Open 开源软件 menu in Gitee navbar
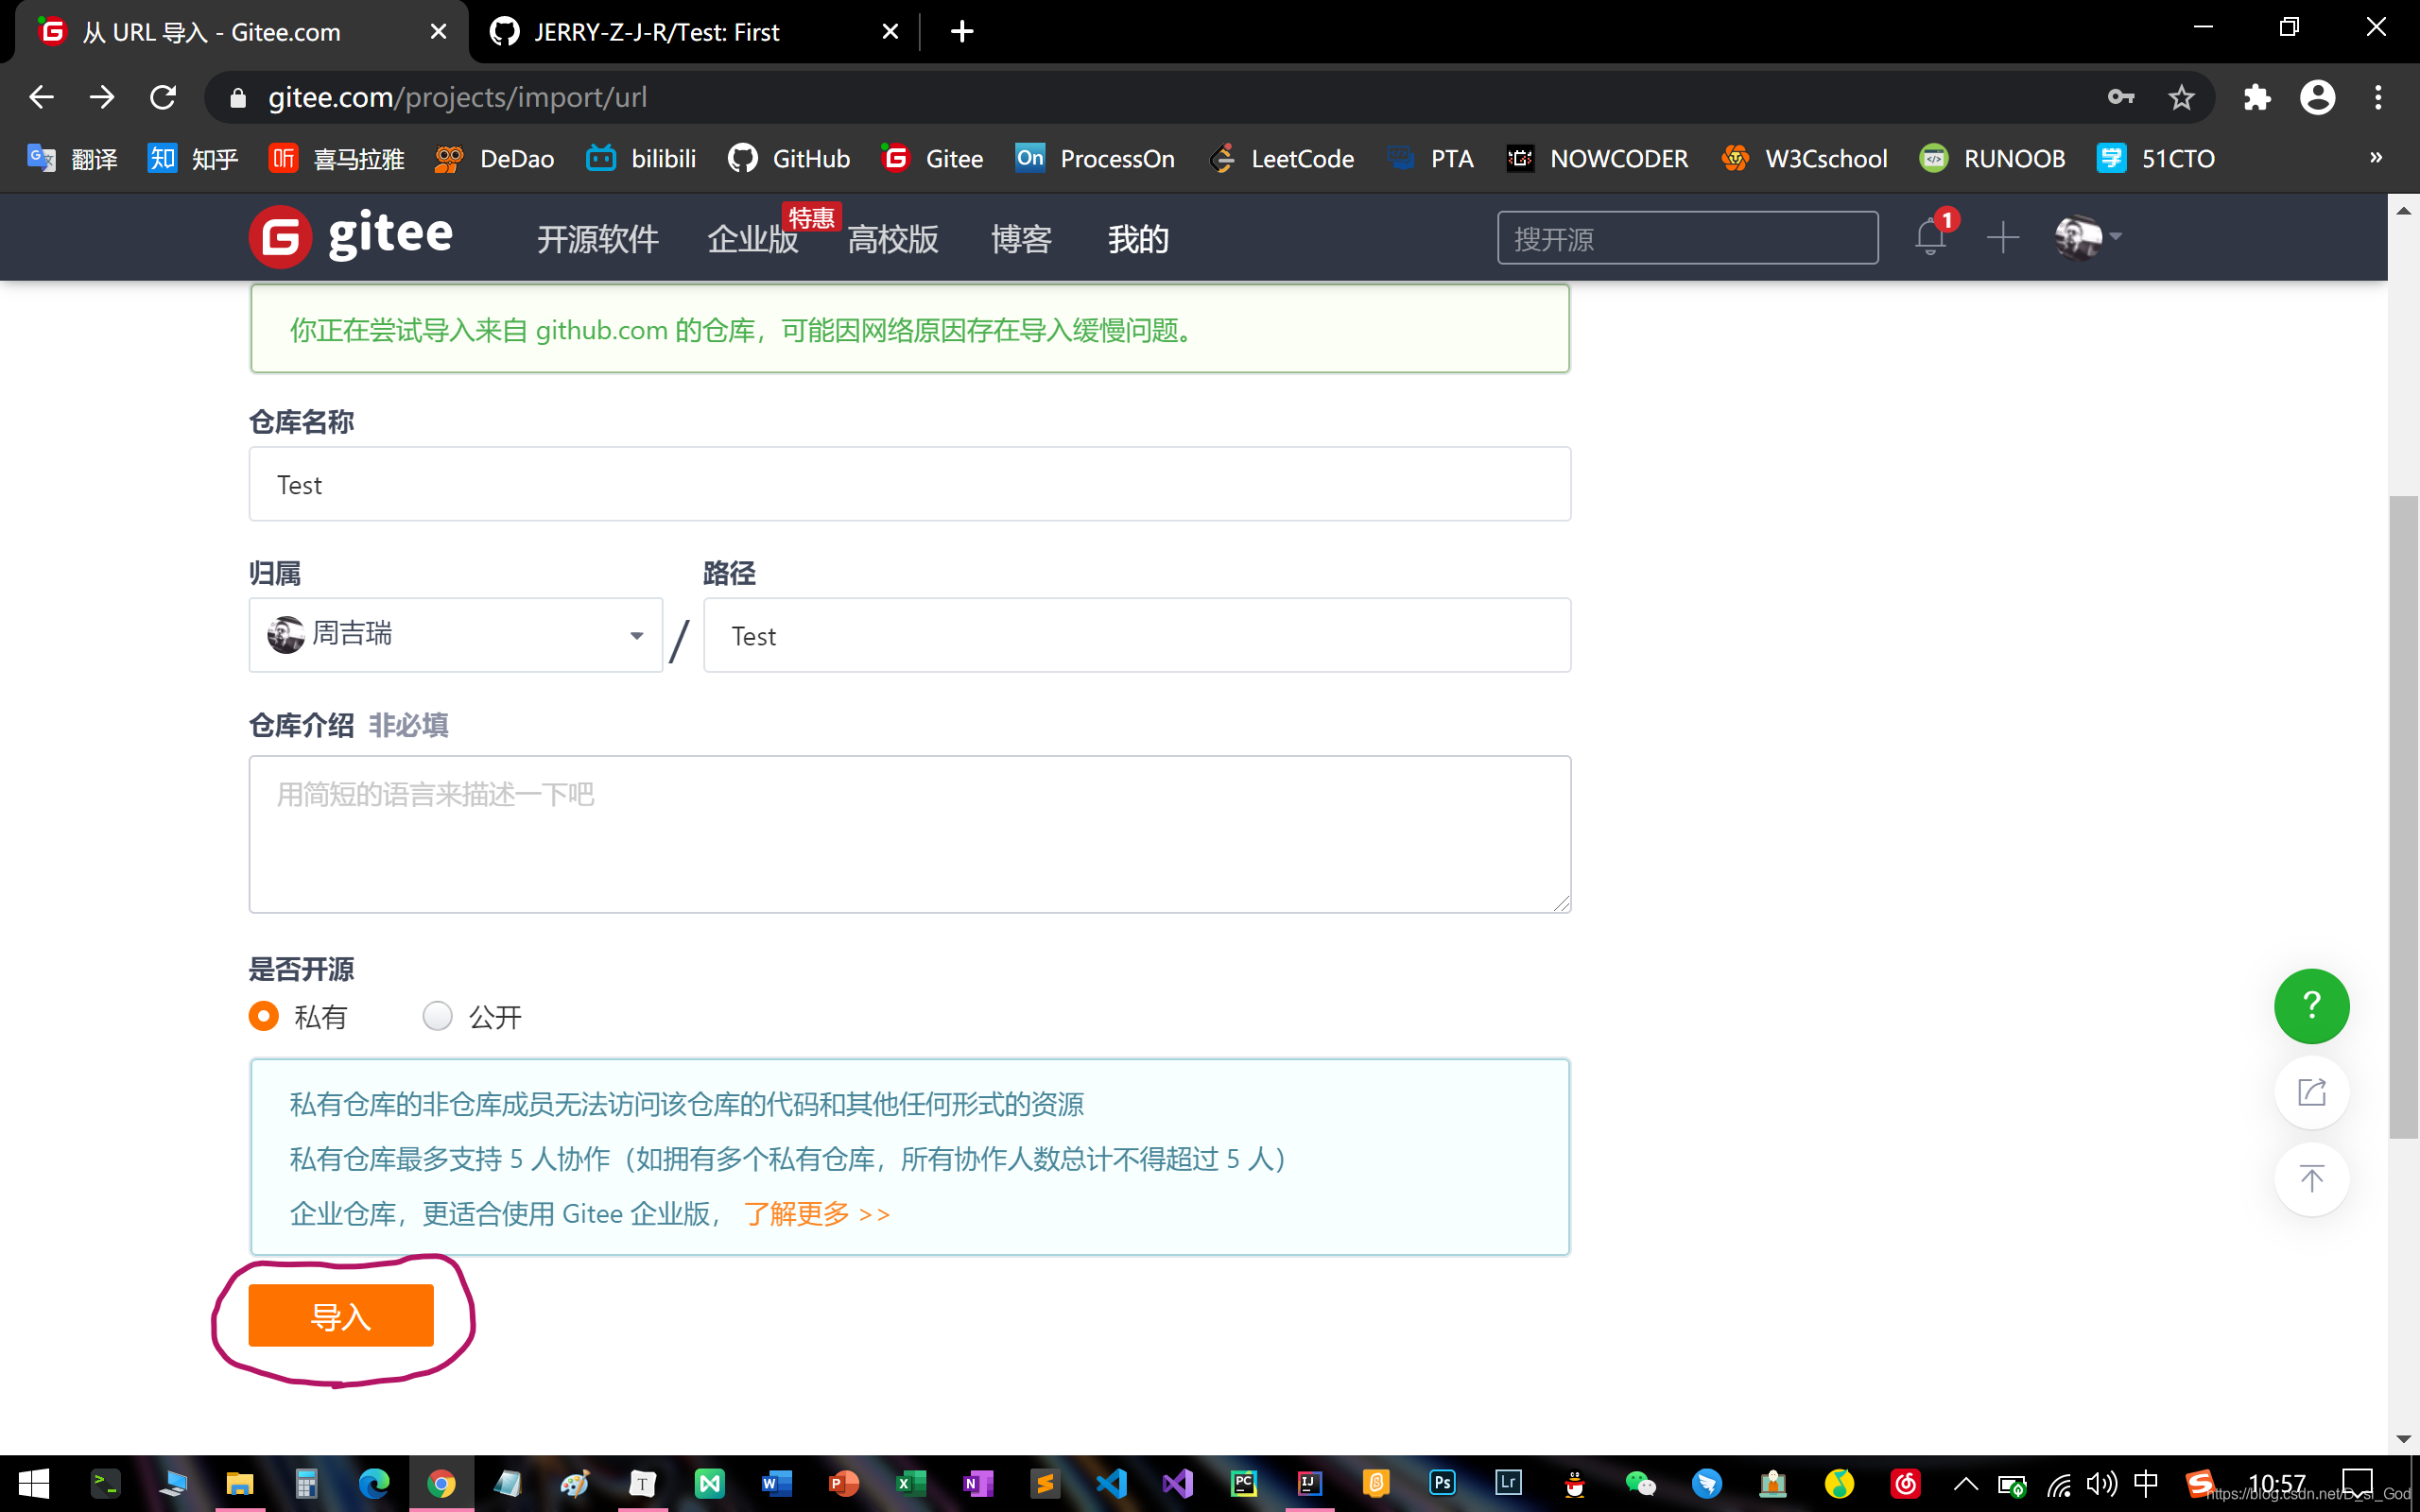Image resolution: width=2420 pixels, height=1512 pixels. [x=597, y=239]
